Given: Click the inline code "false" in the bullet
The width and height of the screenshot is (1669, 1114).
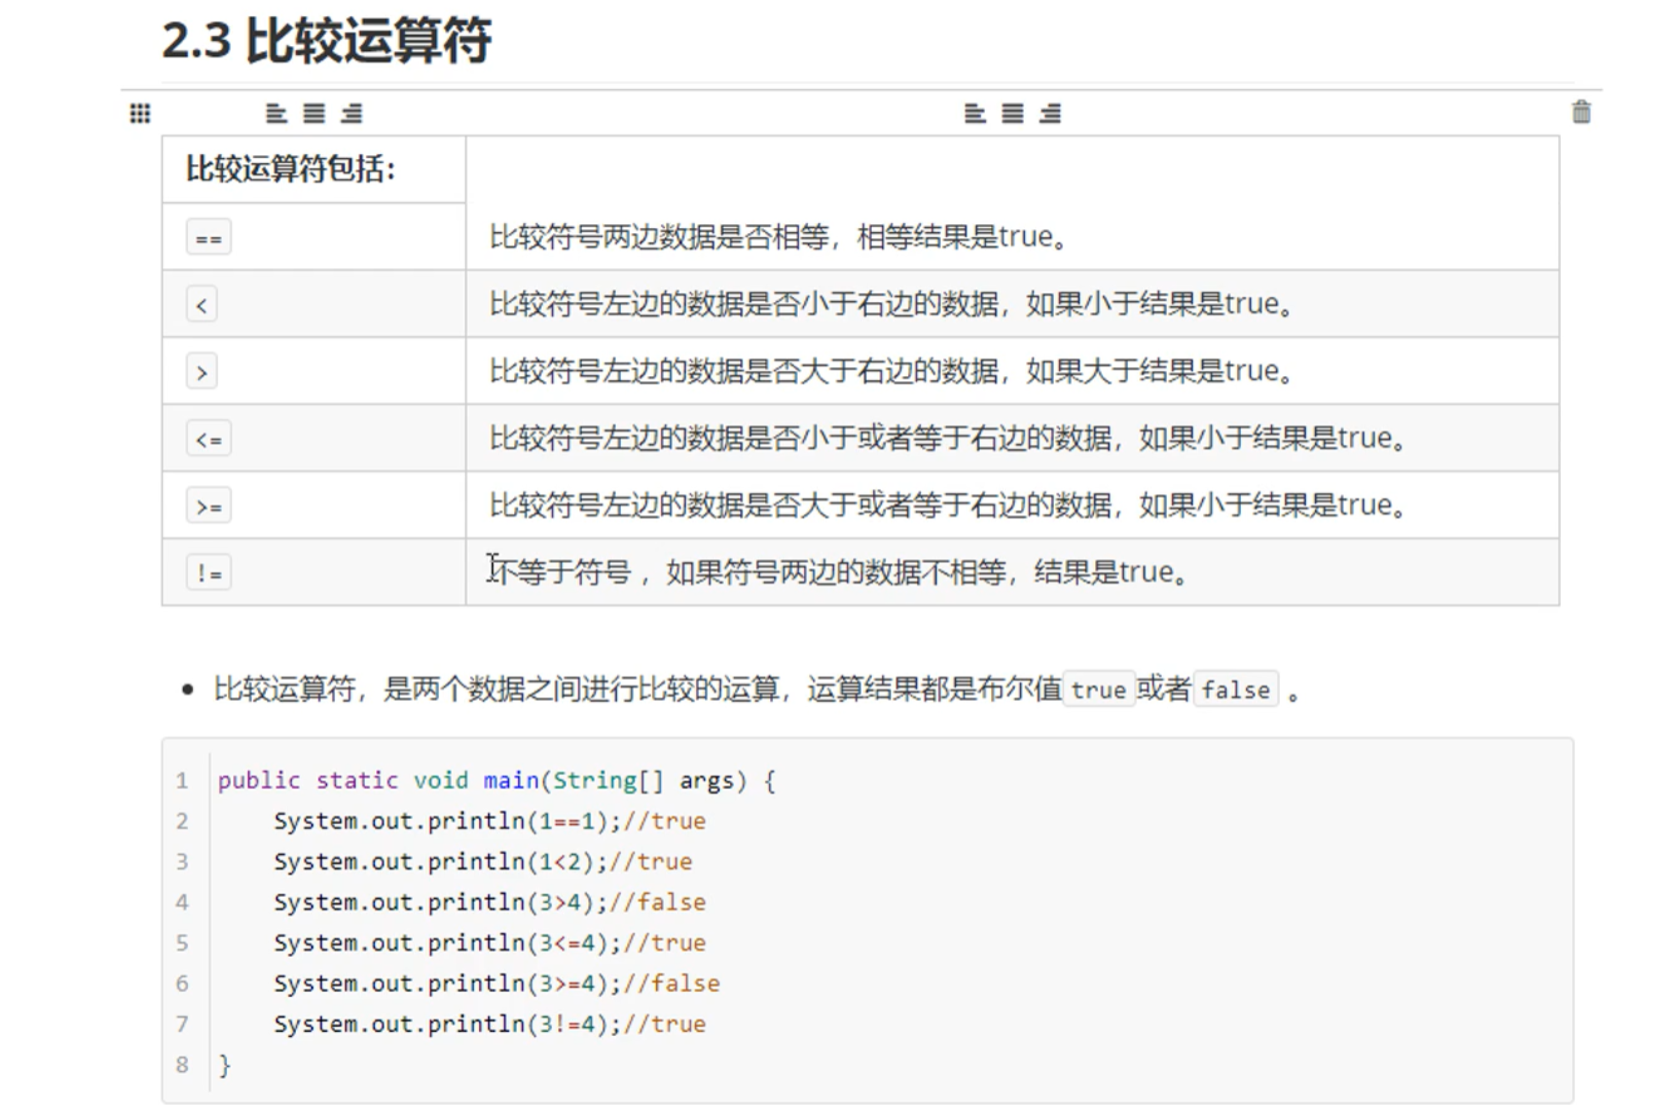Looking at the screenshot, I should pos(1236,690).
